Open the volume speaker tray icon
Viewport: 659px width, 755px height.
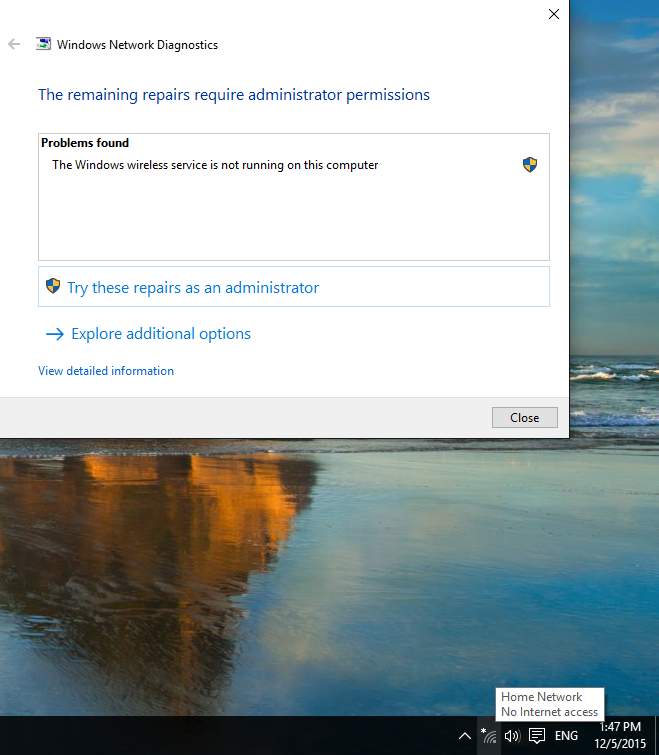click(x=512, y=736)
